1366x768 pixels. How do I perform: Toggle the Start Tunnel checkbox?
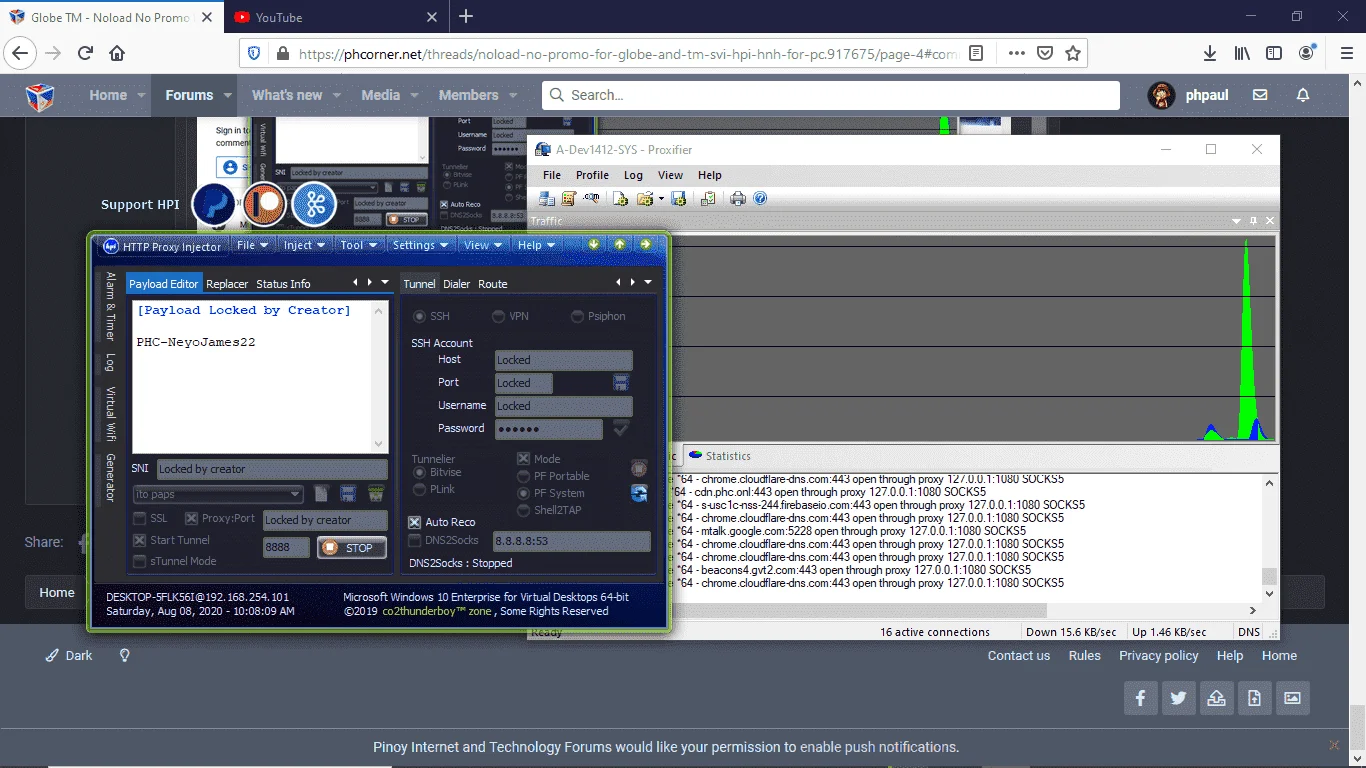139,540
